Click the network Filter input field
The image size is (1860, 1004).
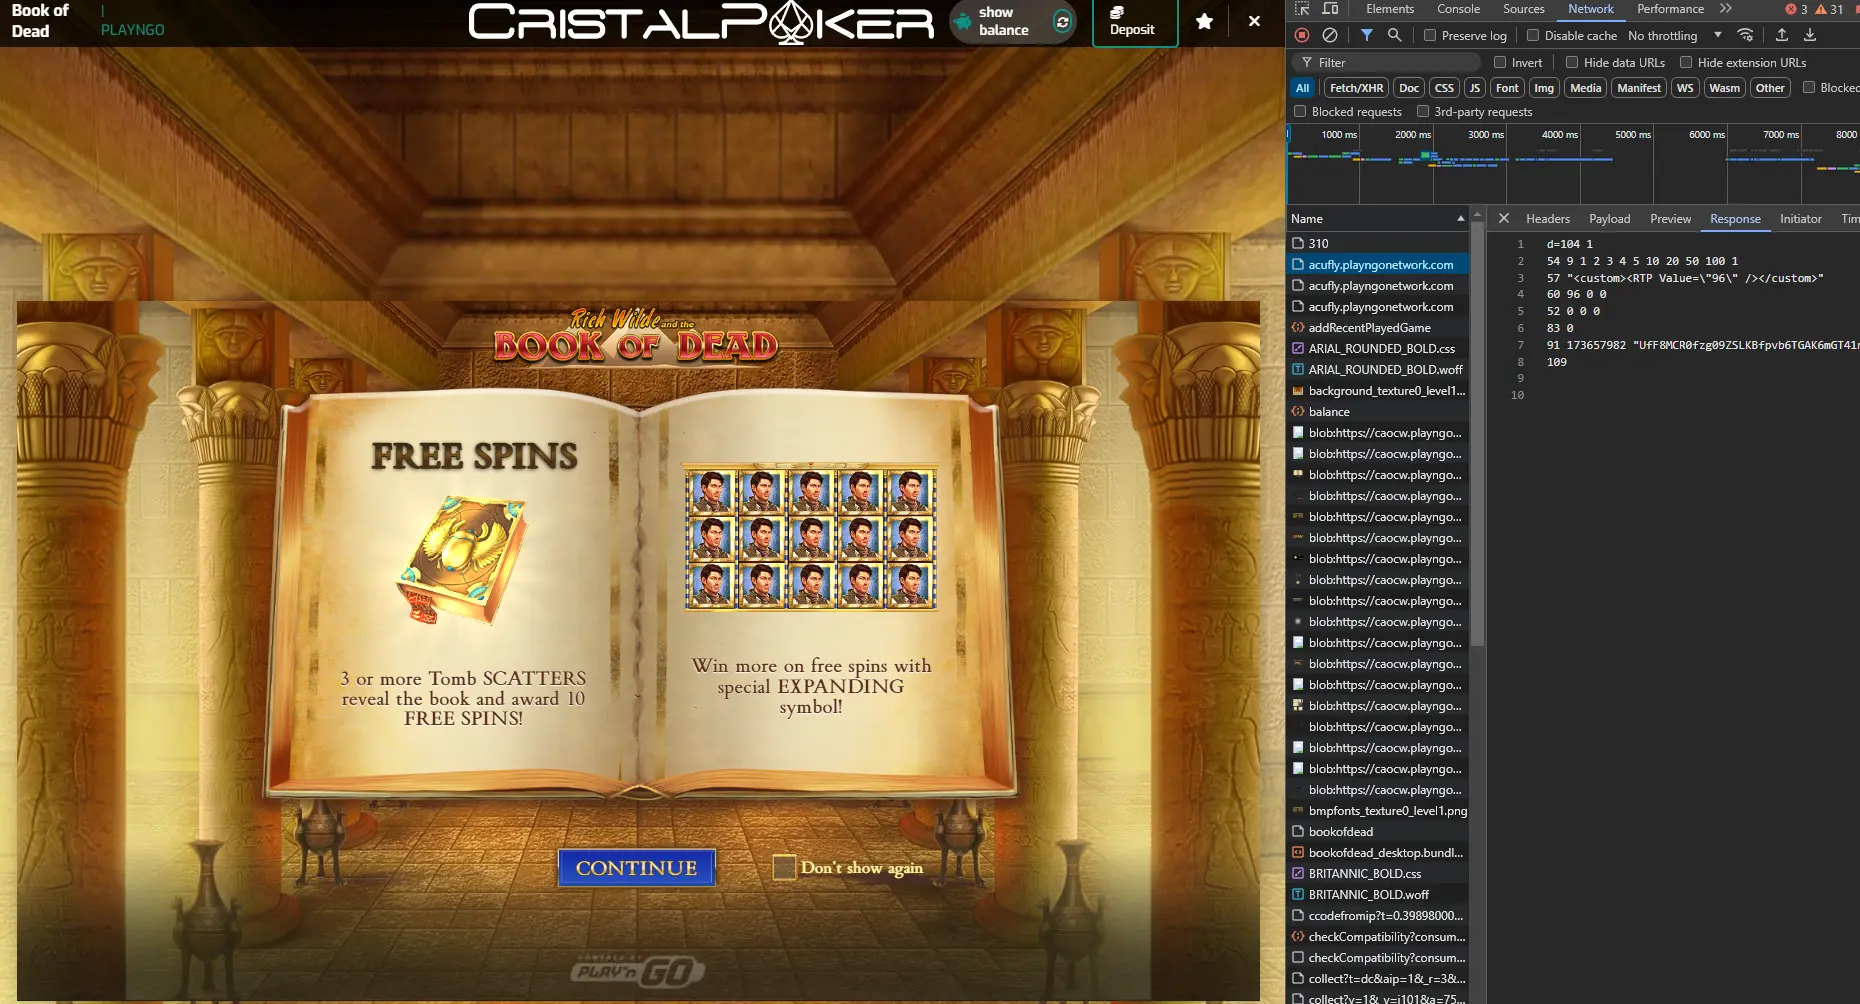coord(1386,62)
